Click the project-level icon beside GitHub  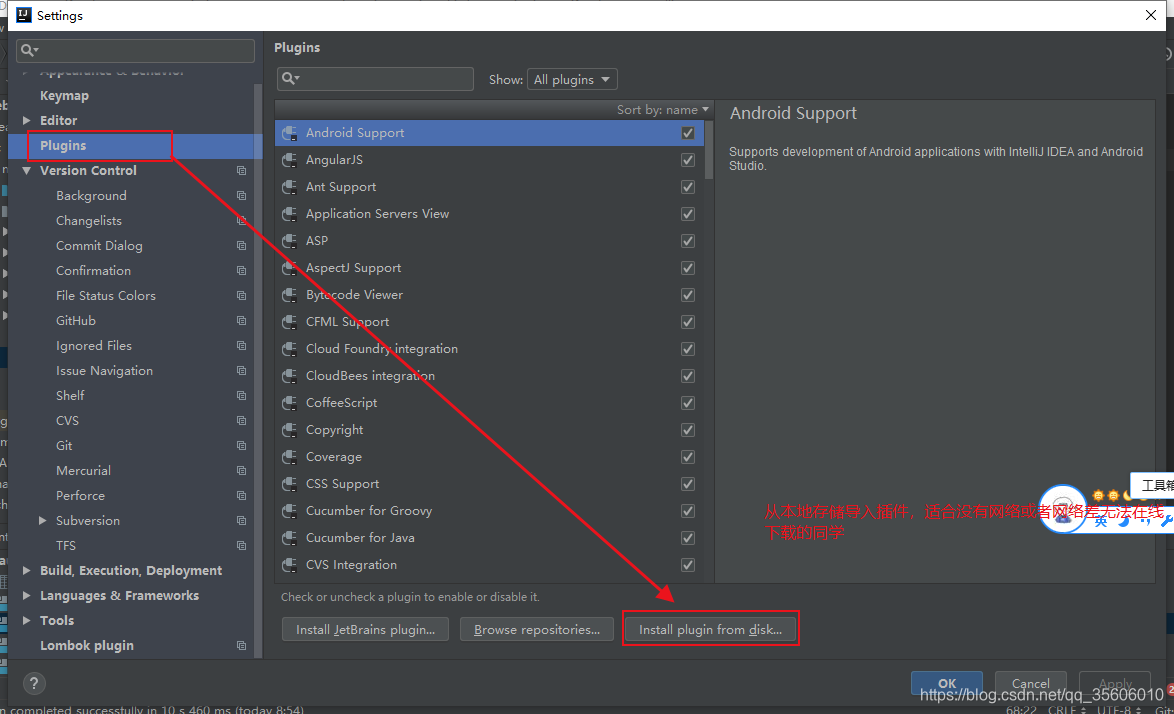(x=242, y=320)
